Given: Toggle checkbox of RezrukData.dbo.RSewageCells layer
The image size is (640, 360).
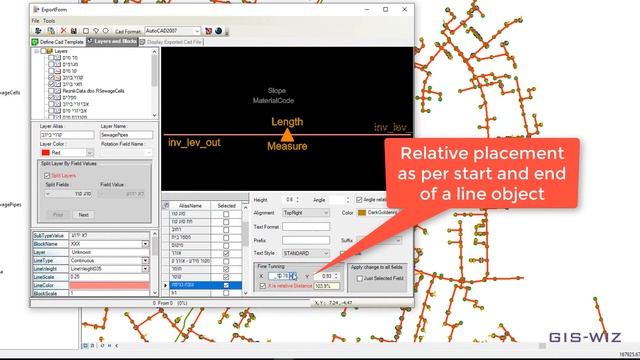Looking at the screenshot, I should click(51, 91).
